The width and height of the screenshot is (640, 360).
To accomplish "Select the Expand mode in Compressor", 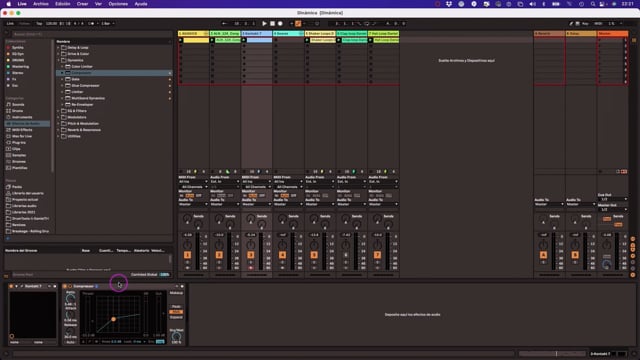I will point(176,317).
